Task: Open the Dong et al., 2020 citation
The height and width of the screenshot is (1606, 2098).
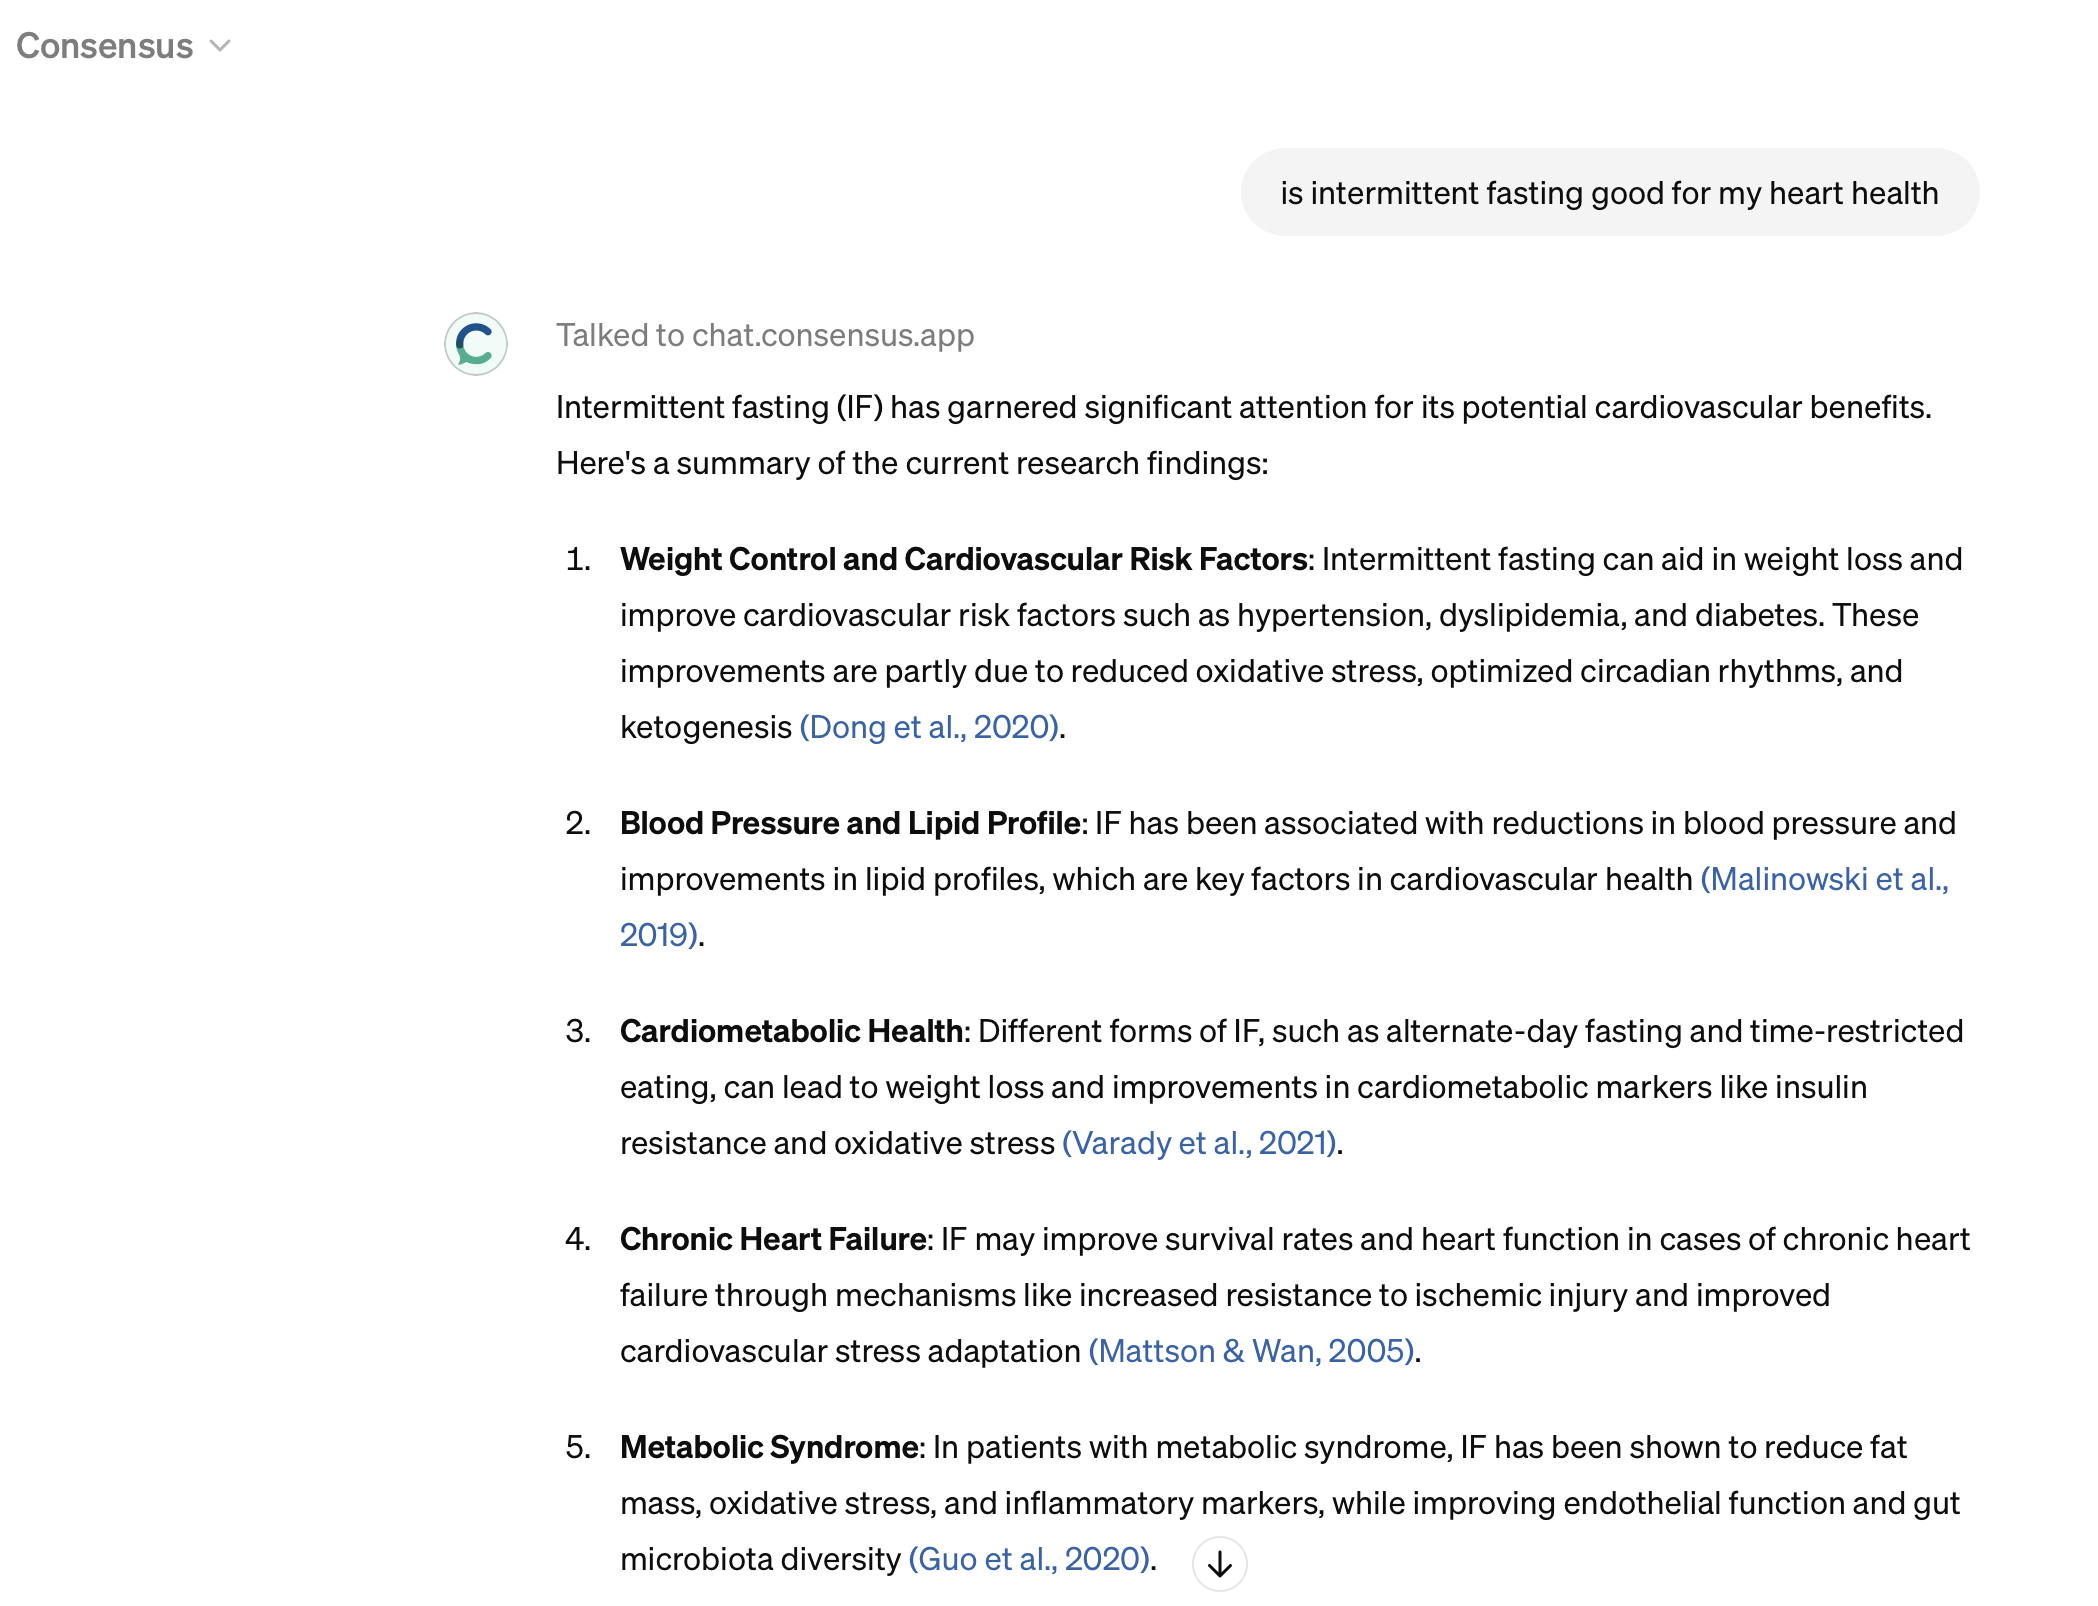Action: (x=929, y=727)
